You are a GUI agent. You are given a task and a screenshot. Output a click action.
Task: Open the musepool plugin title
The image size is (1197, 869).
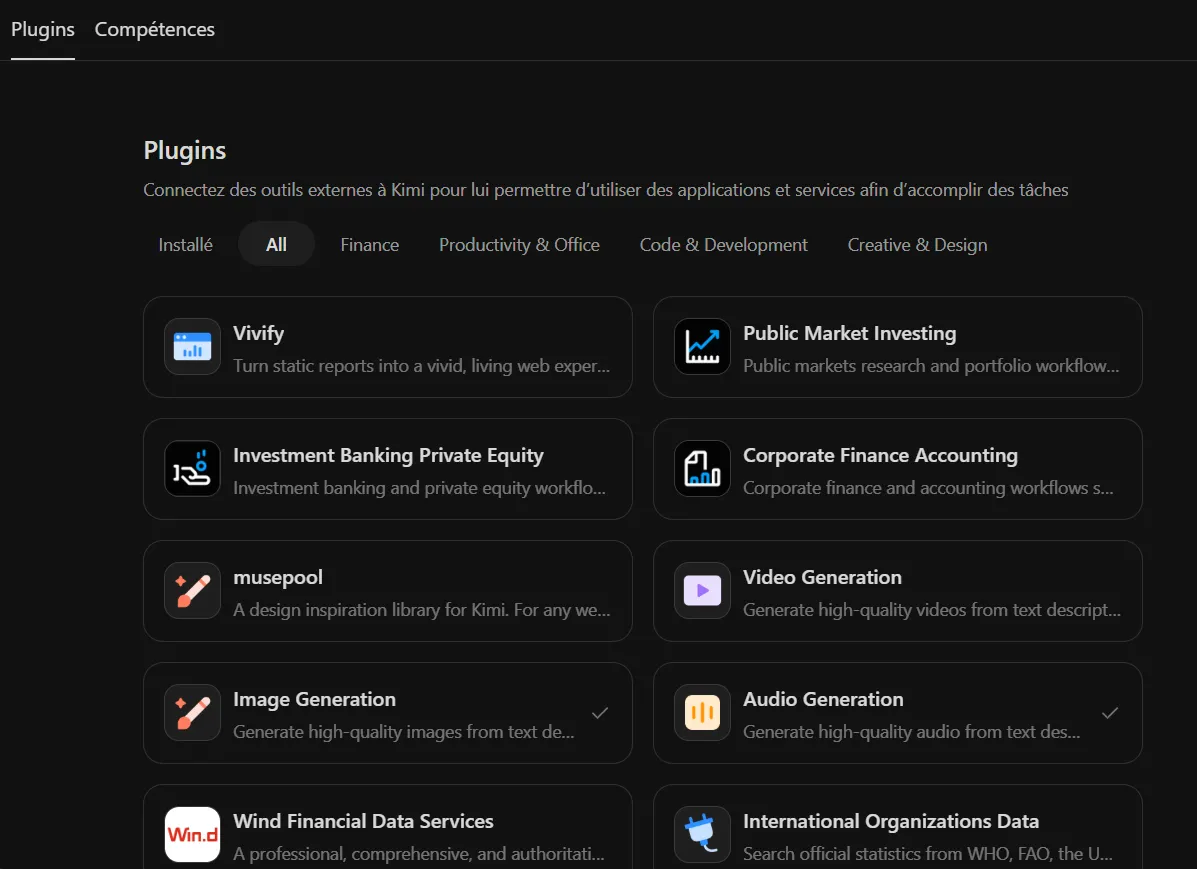(278, 578)
